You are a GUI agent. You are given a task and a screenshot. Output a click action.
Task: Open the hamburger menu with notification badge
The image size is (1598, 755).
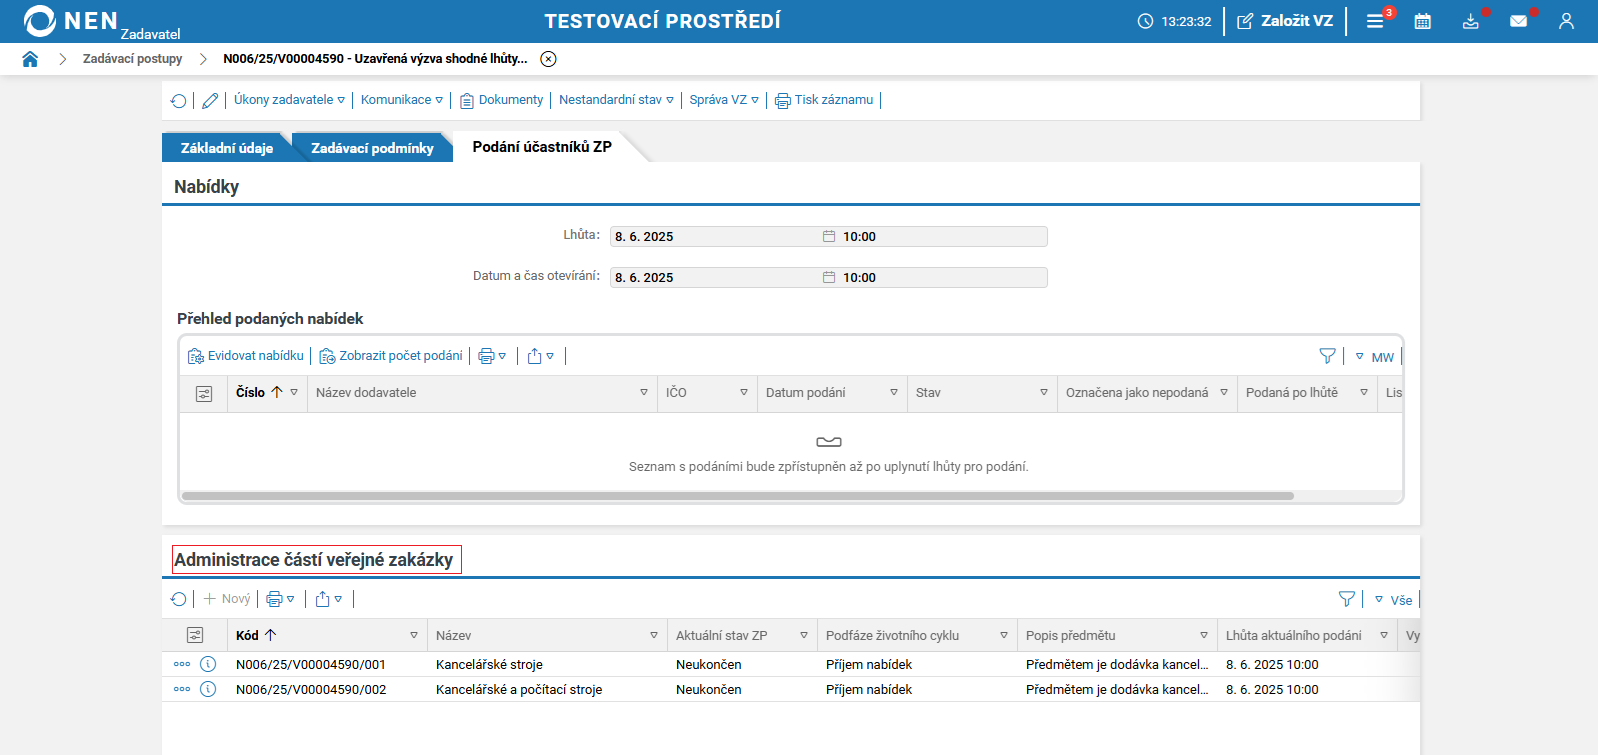click(x=1375, y=21)
